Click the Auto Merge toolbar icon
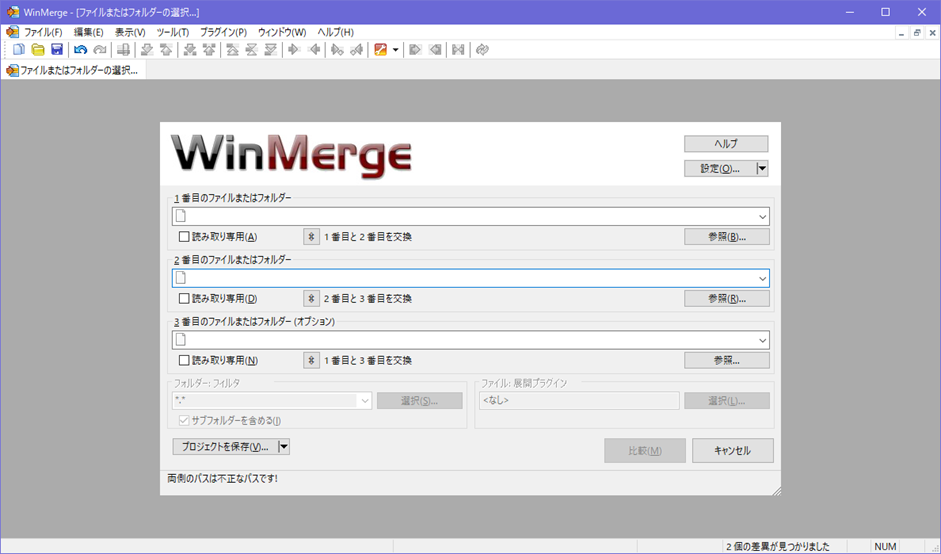This screenshot has height=554, width=941. pos(458,50)
